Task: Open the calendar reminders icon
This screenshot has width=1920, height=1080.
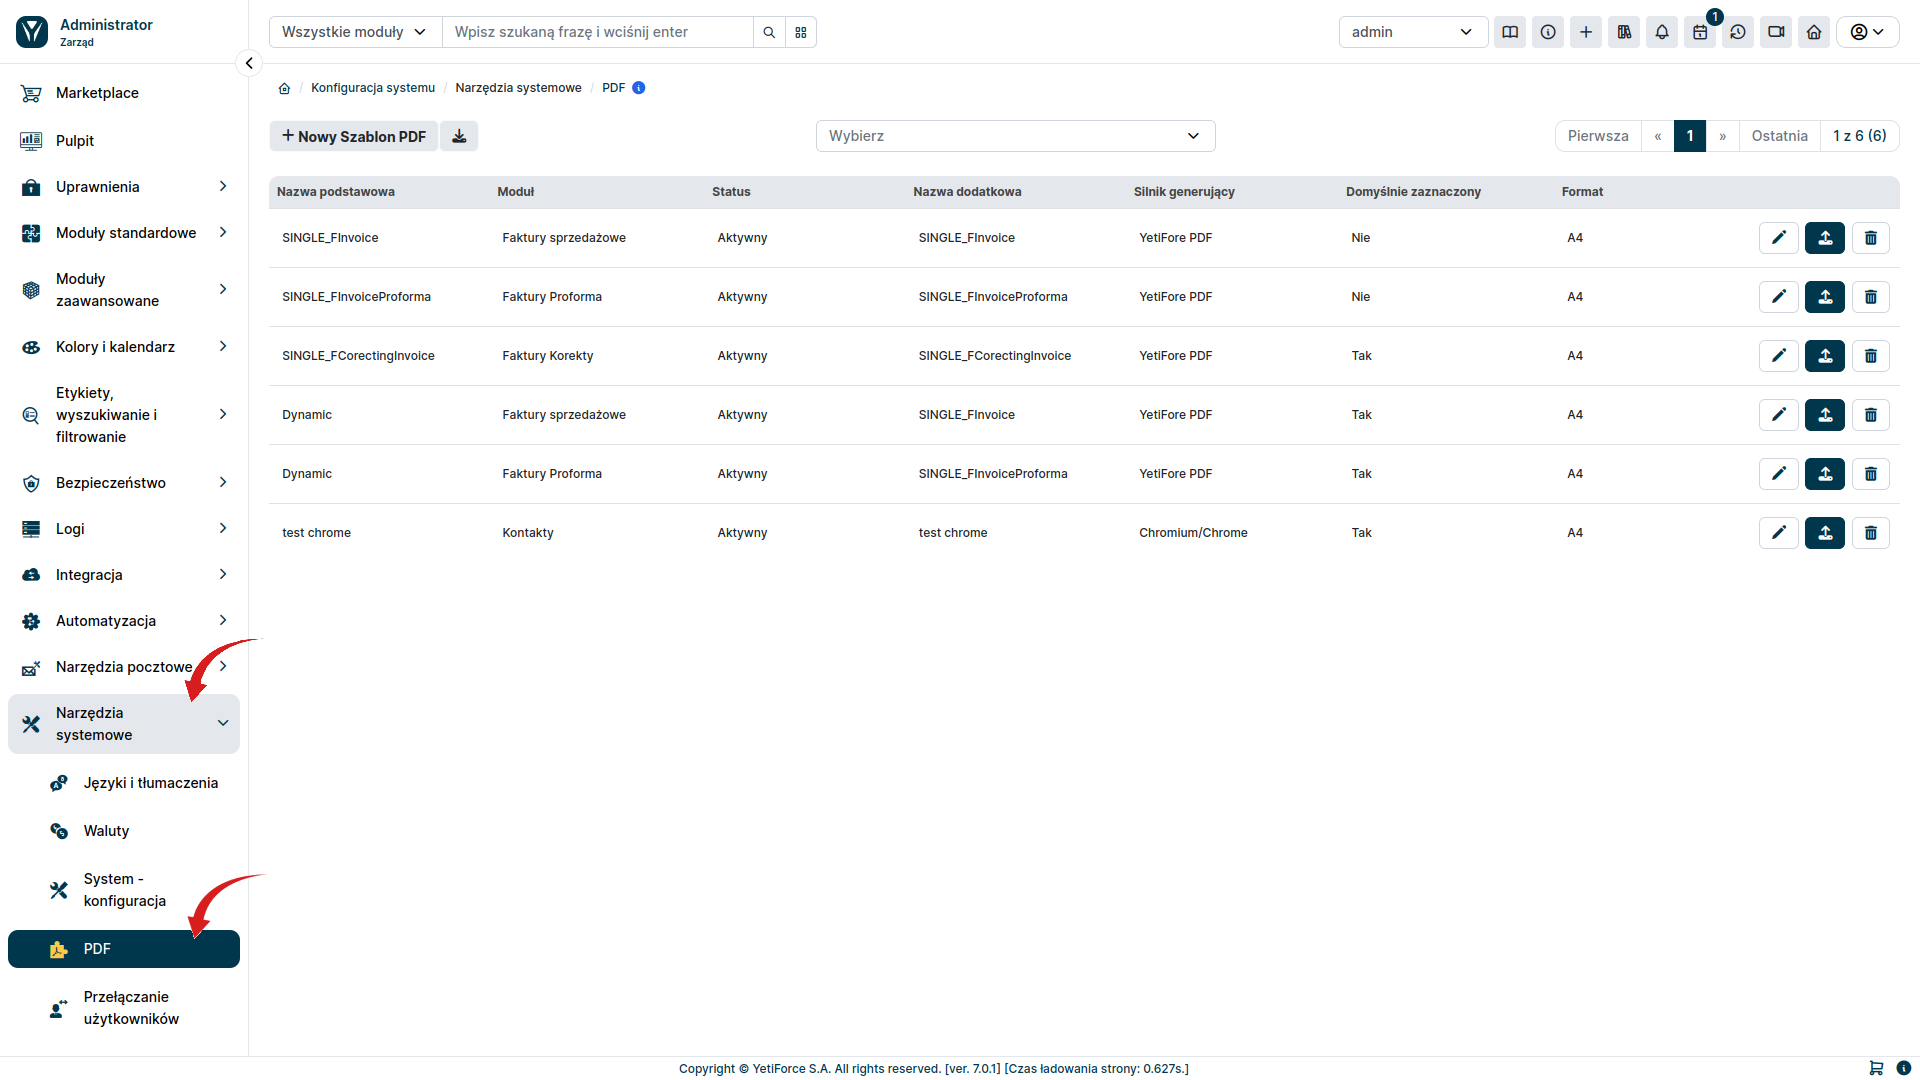Action: tap(1700, 32)
